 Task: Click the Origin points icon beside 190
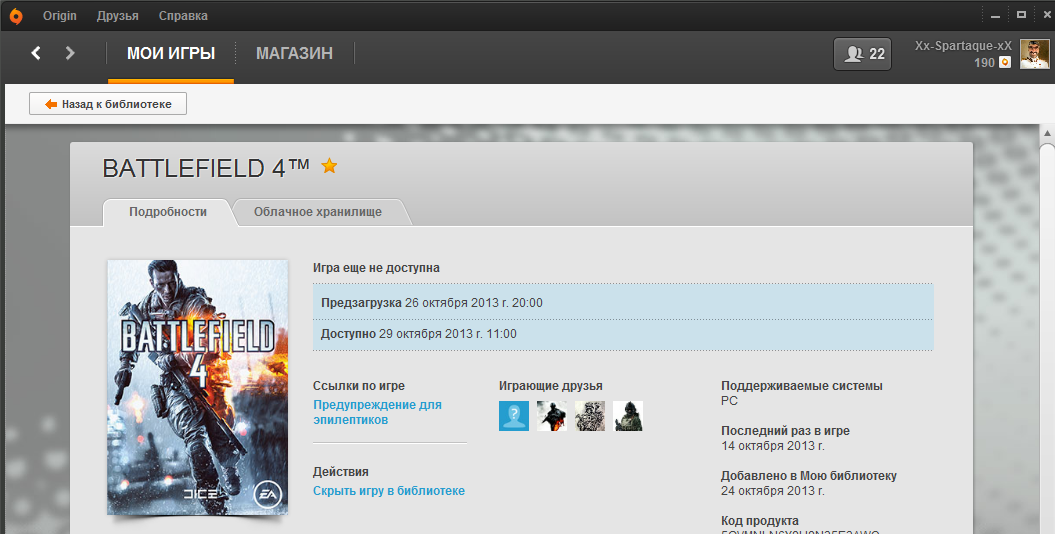(x=1005, y=63)
